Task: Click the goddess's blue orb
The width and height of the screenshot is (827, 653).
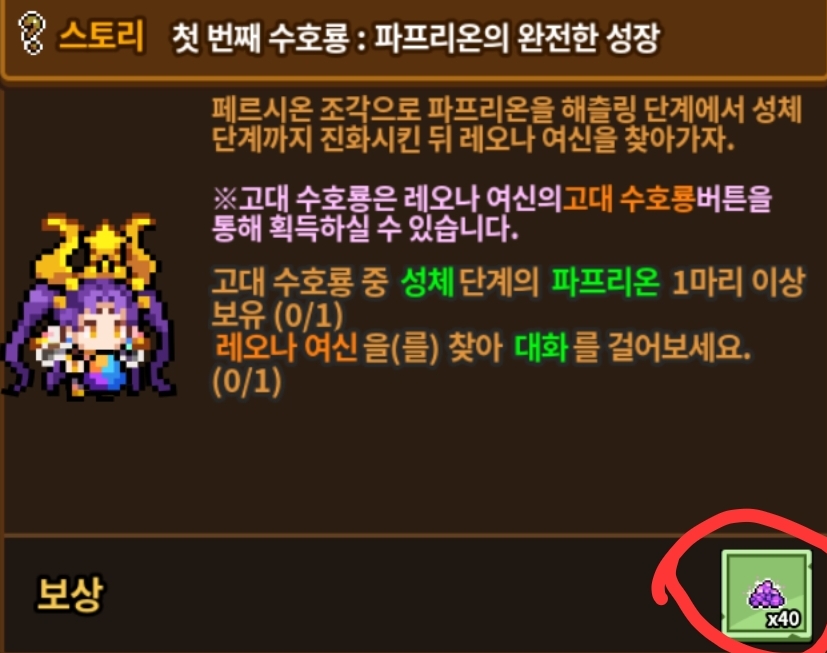Action: click(x=104, y=372)
